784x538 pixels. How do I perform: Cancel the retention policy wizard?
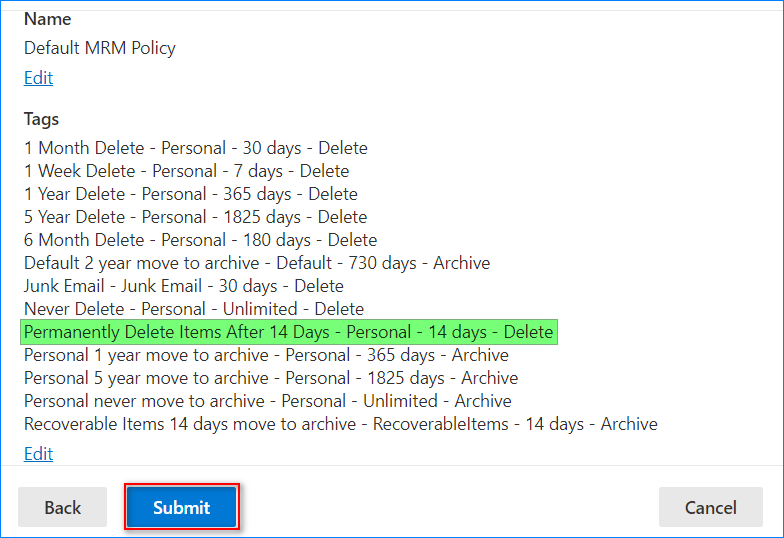pyautogui.click(x=710, y=507)
